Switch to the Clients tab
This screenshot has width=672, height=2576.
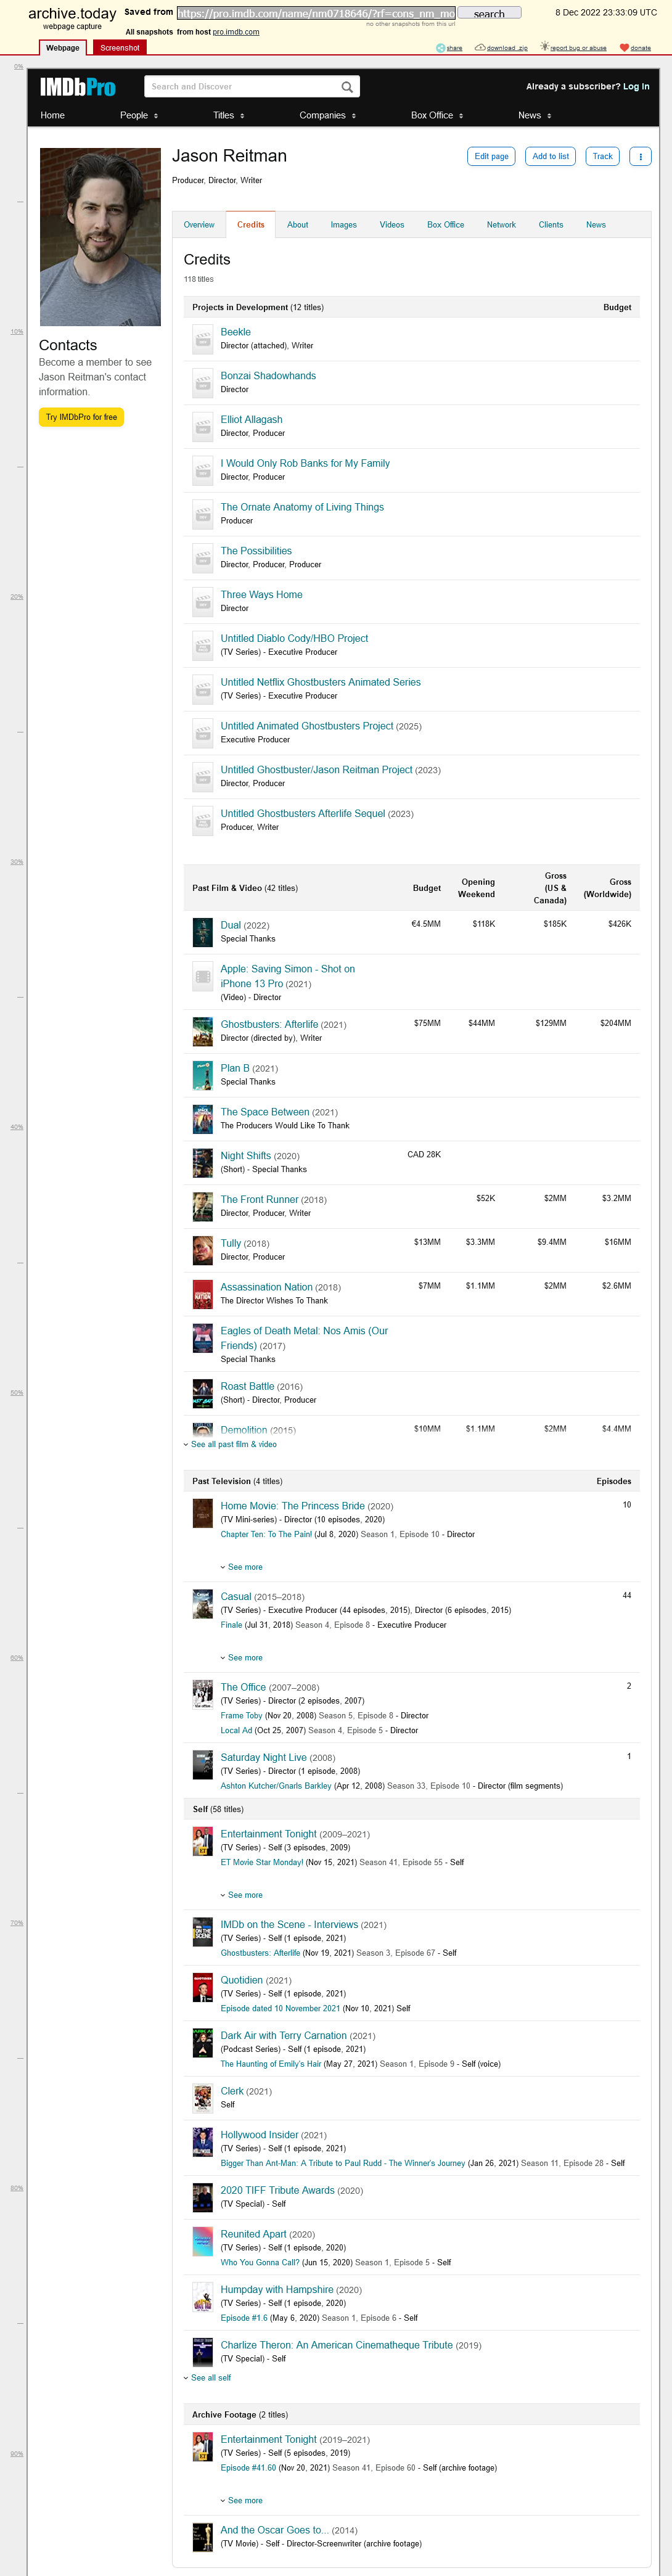coord(551,225)
